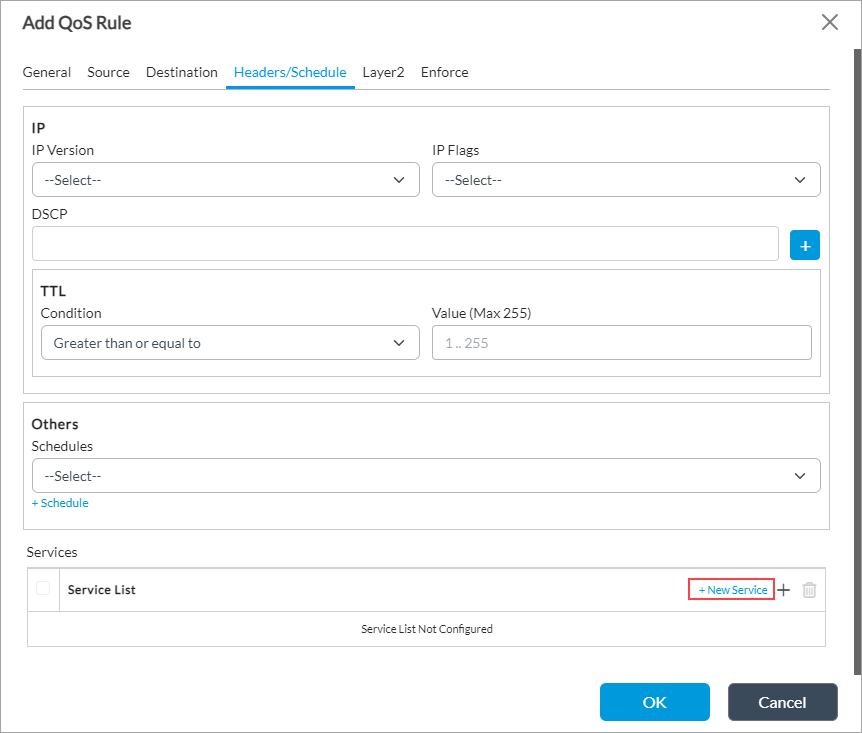Go to the Source tab
This screenshot has height=733, width=862.
108,72
